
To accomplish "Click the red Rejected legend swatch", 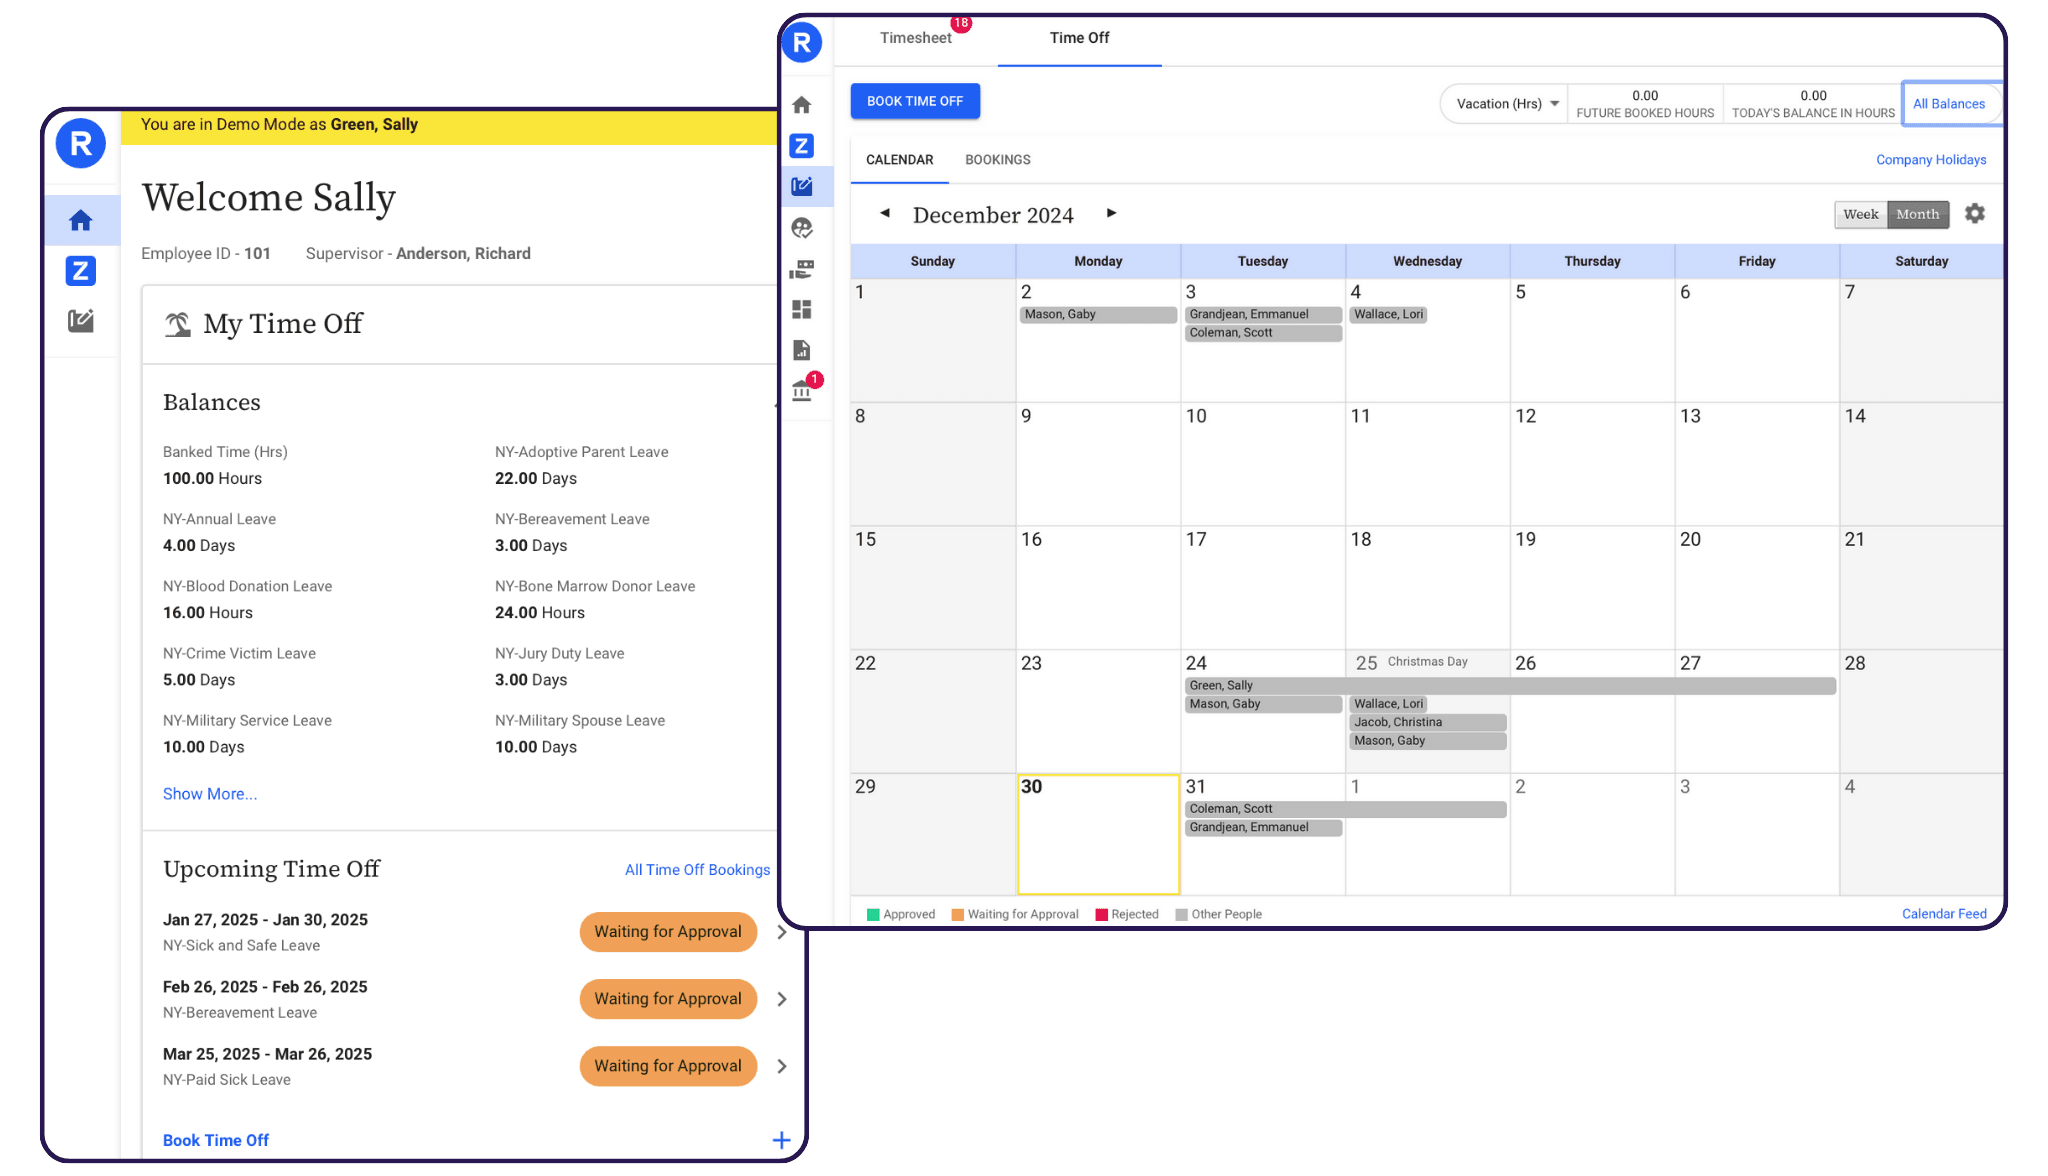I will (x=1101, y=914).
